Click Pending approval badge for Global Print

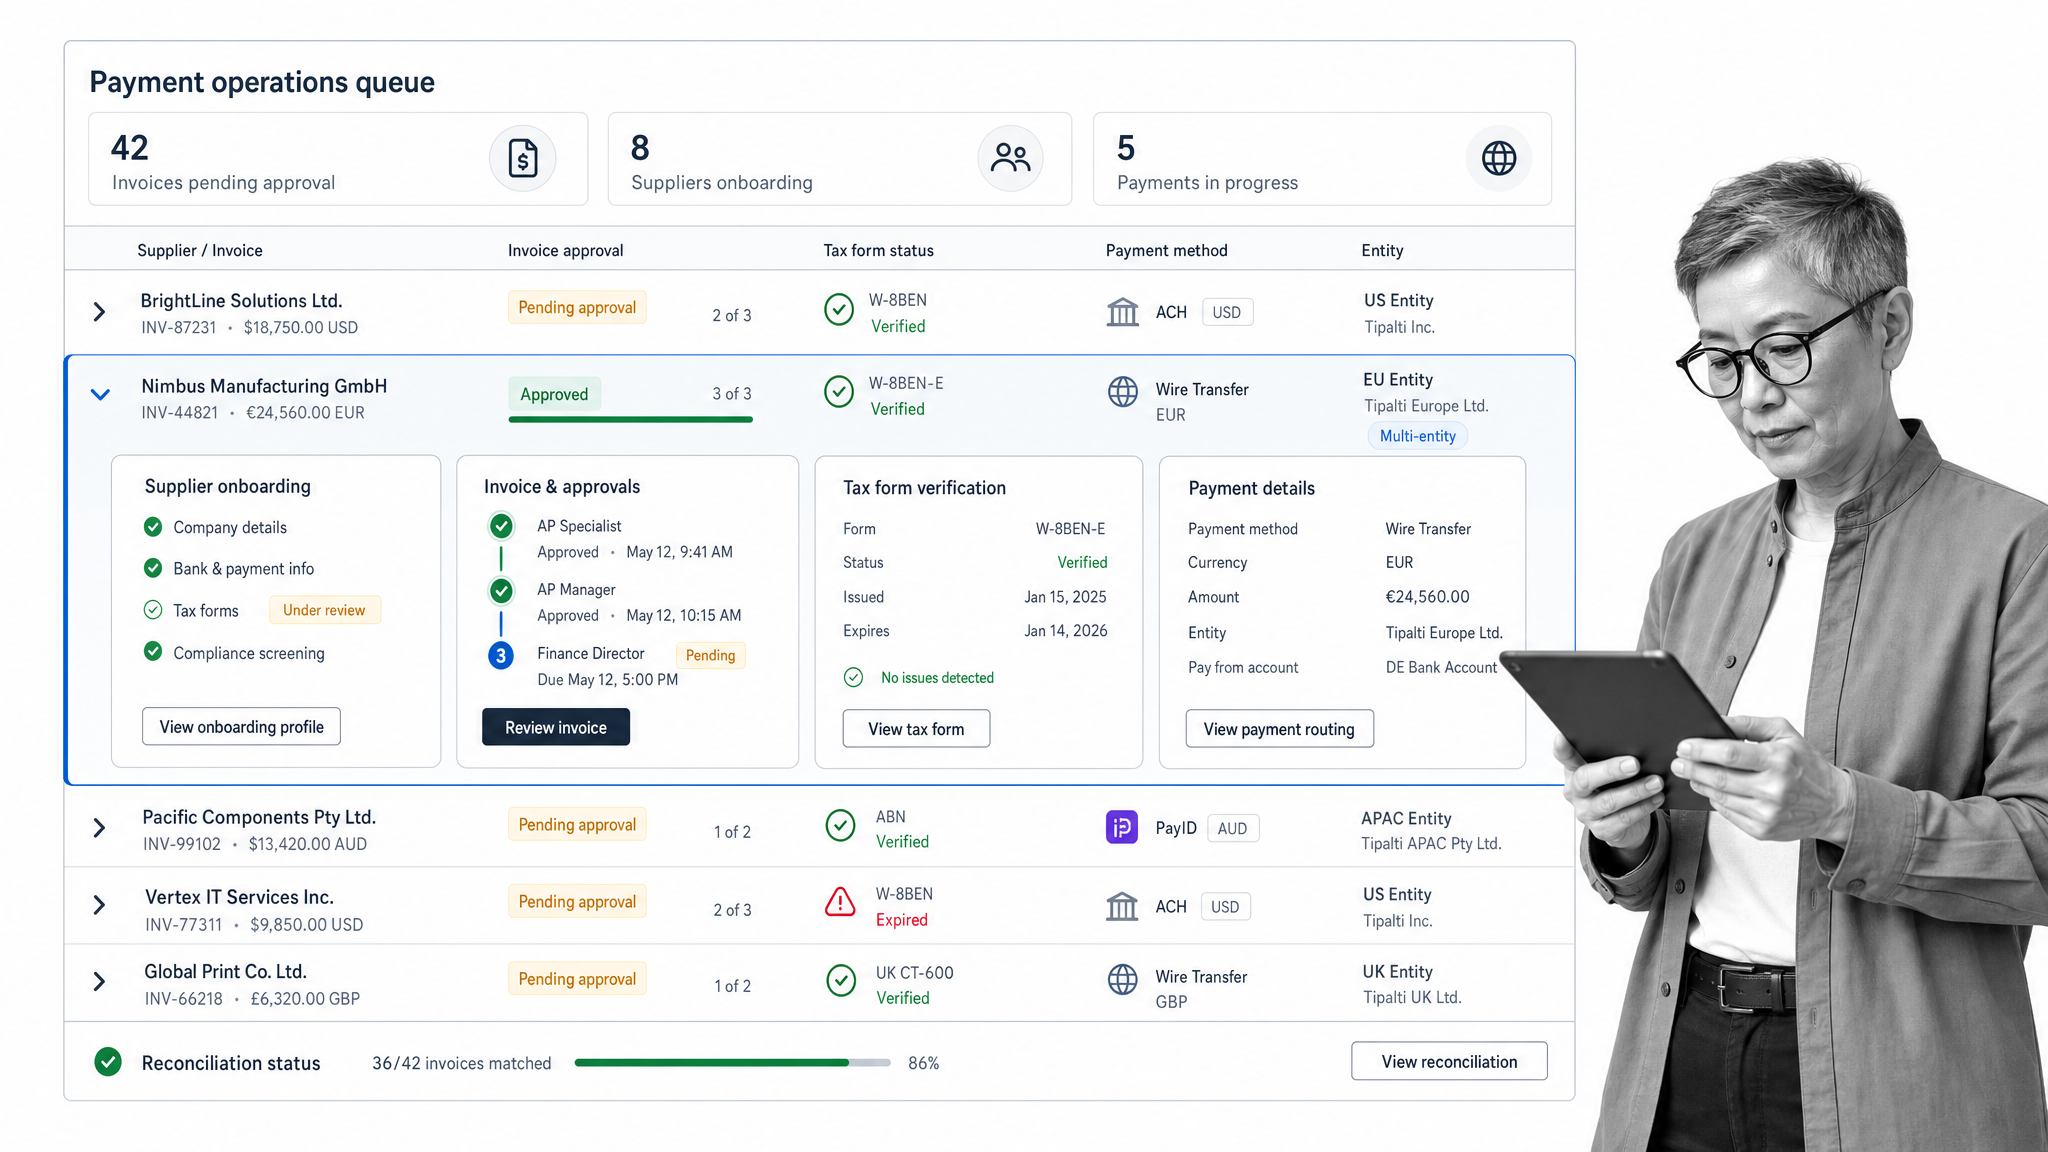(x=577, y=979)
